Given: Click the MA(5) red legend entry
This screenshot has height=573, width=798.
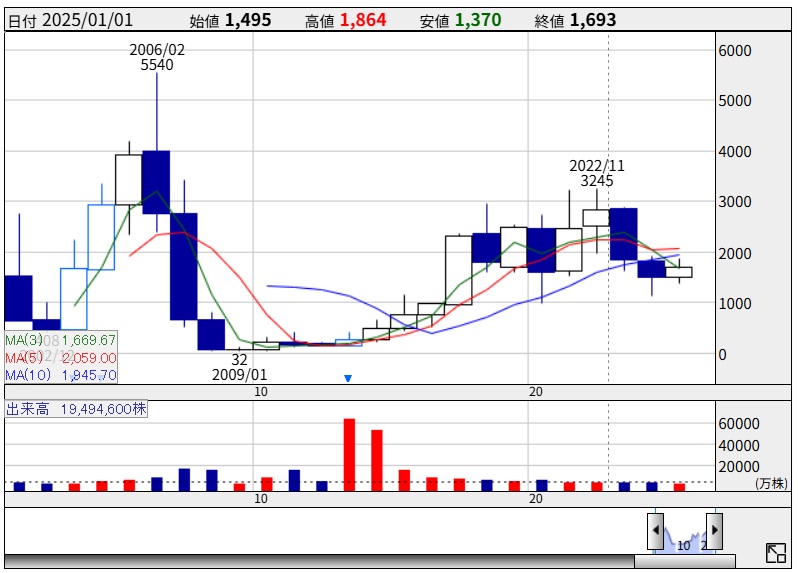Looking at the screenshot, I should pos(60,357).
